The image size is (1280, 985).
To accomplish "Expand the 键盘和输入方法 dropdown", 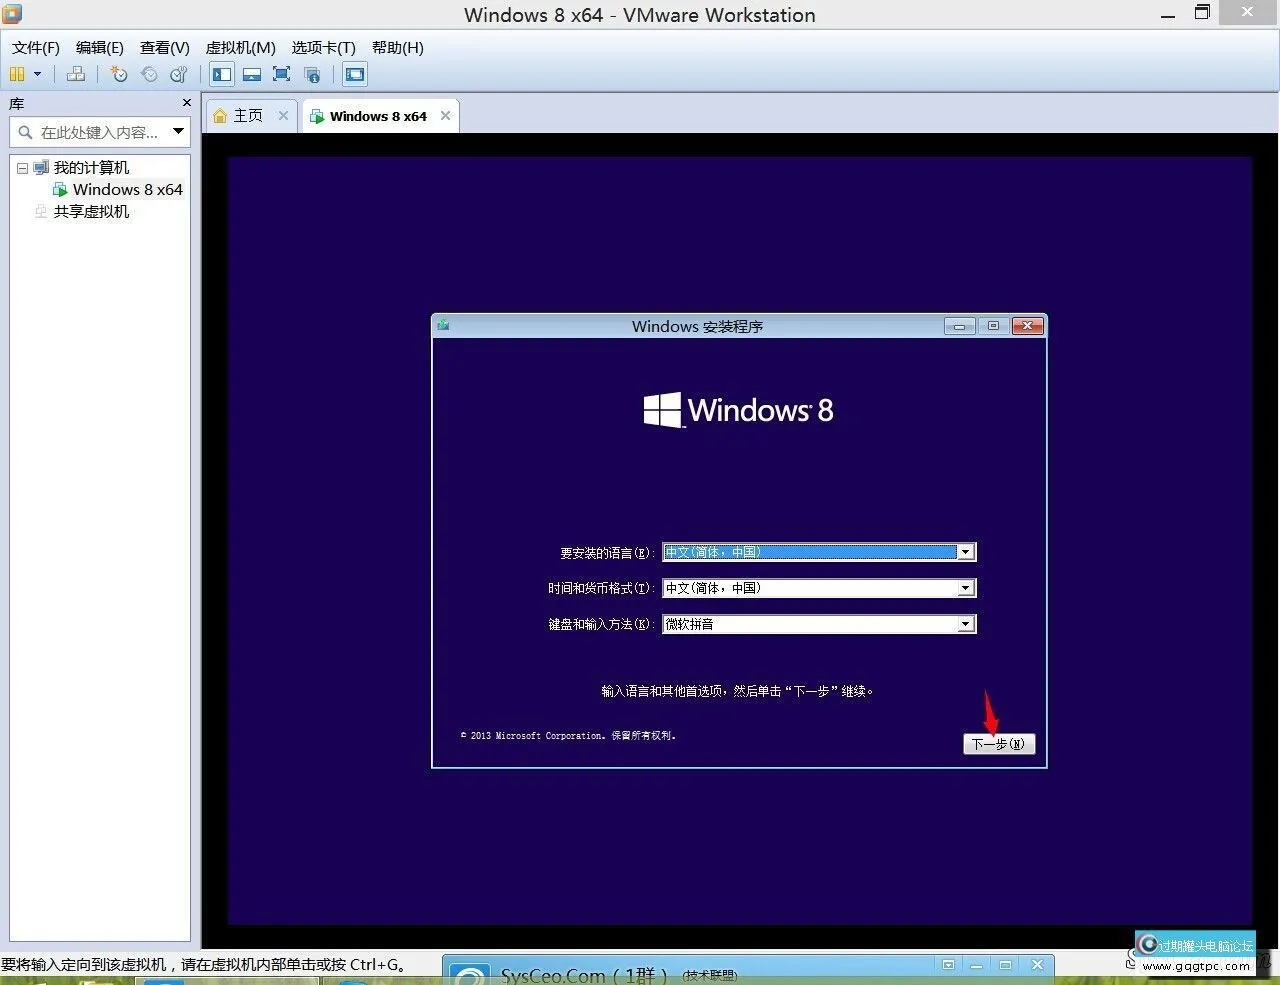I will pyautogui.click(x=965, y=624).
